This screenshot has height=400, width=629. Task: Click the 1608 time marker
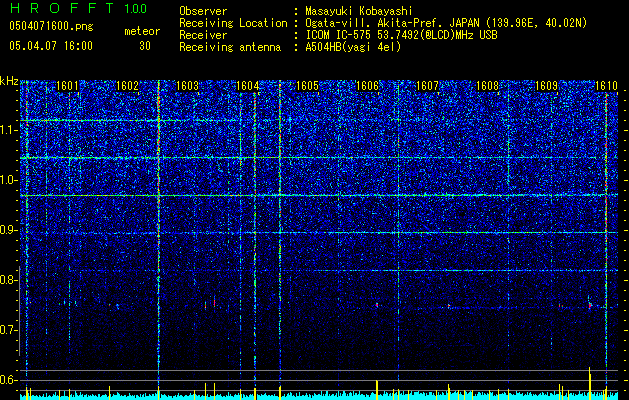click(x=487, y=86)
